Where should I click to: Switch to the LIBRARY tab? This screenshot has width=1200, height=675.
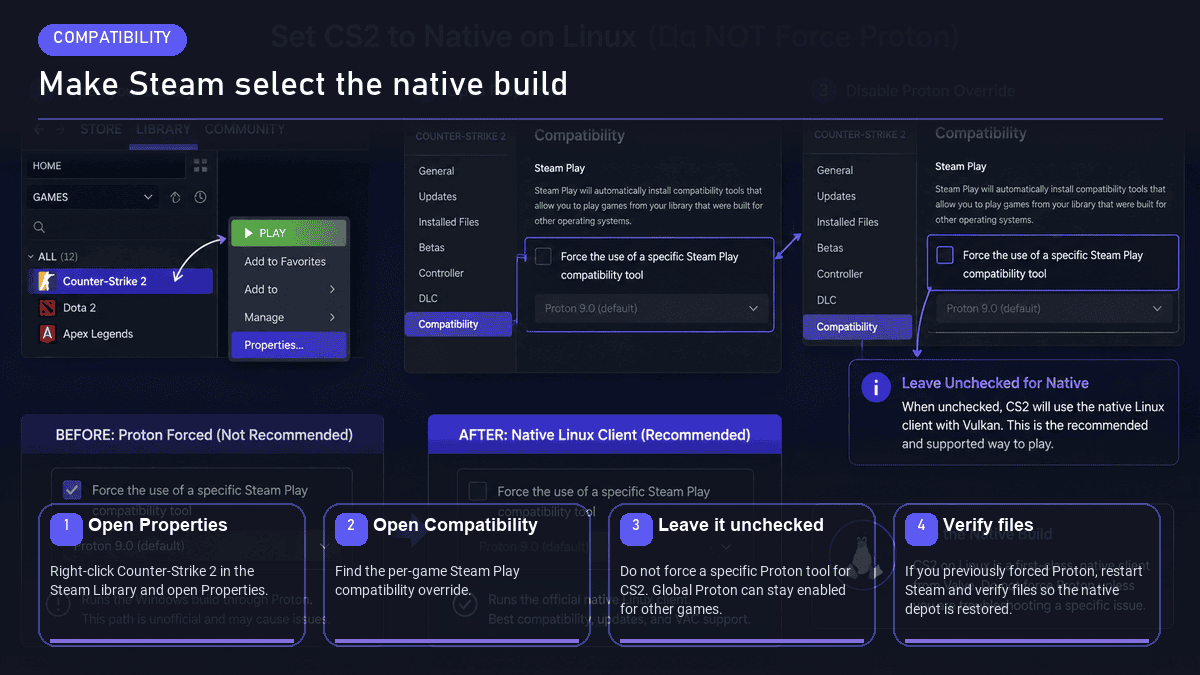(x=163, y=130)
